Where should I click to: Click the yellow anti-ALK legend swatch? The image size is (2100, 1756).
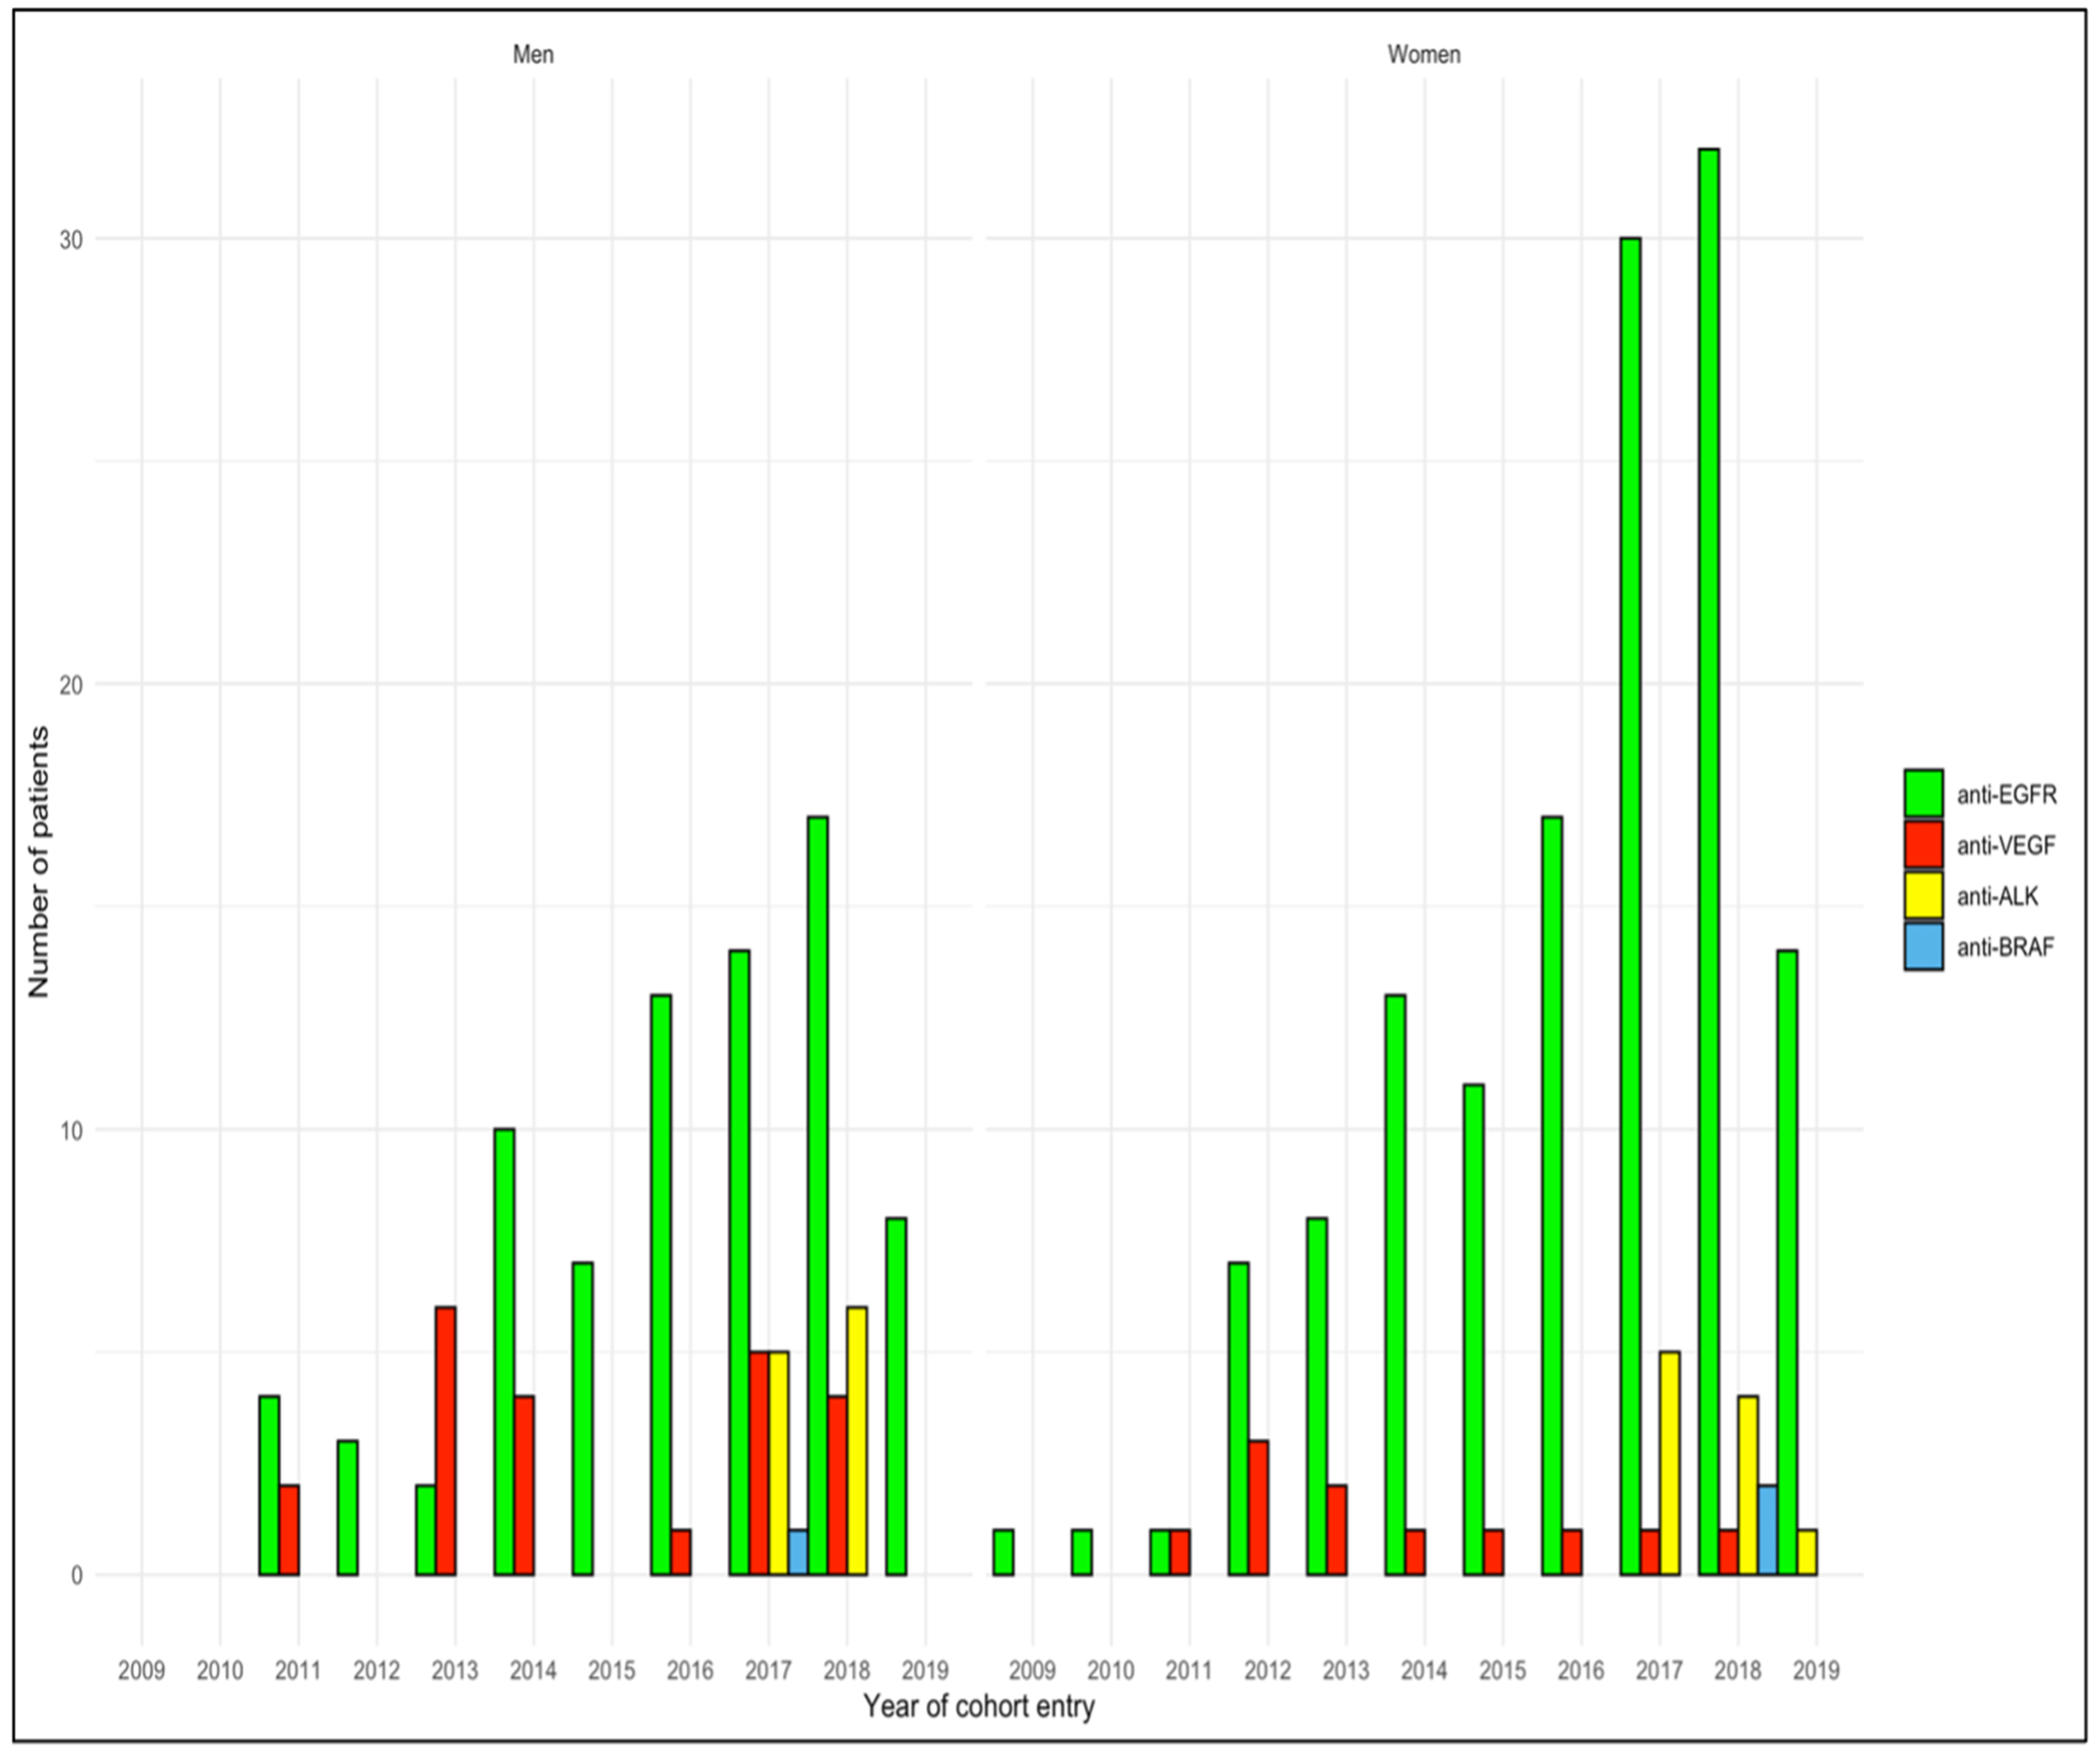[x=1923, y=896]
